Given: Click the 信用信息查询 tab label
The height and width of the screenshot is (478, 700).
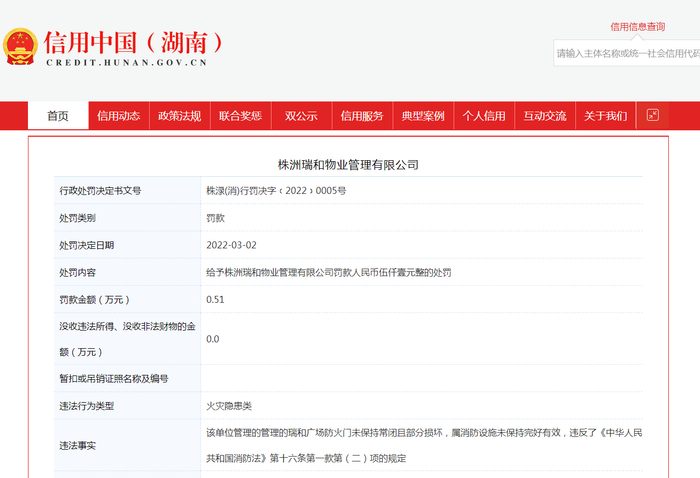Looking at the screenshot, I should coord(638,27).
